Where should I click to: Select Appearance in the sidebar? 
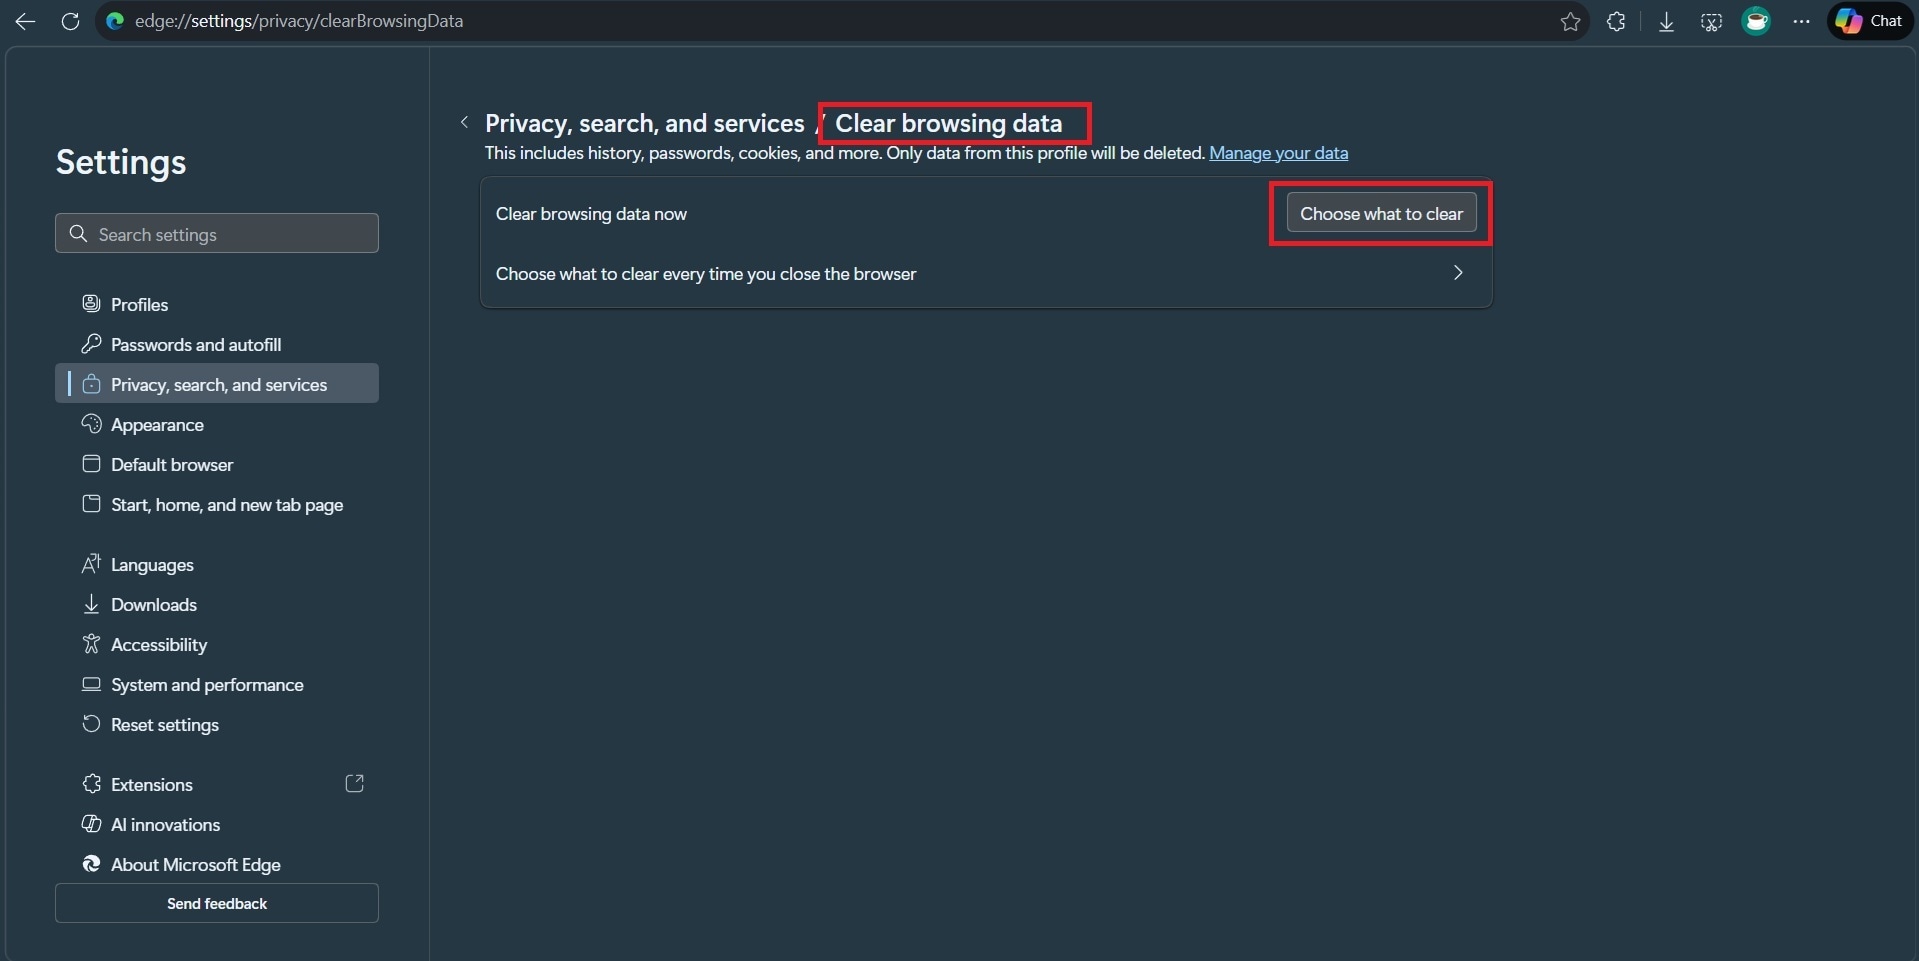[x=157, y=424]
